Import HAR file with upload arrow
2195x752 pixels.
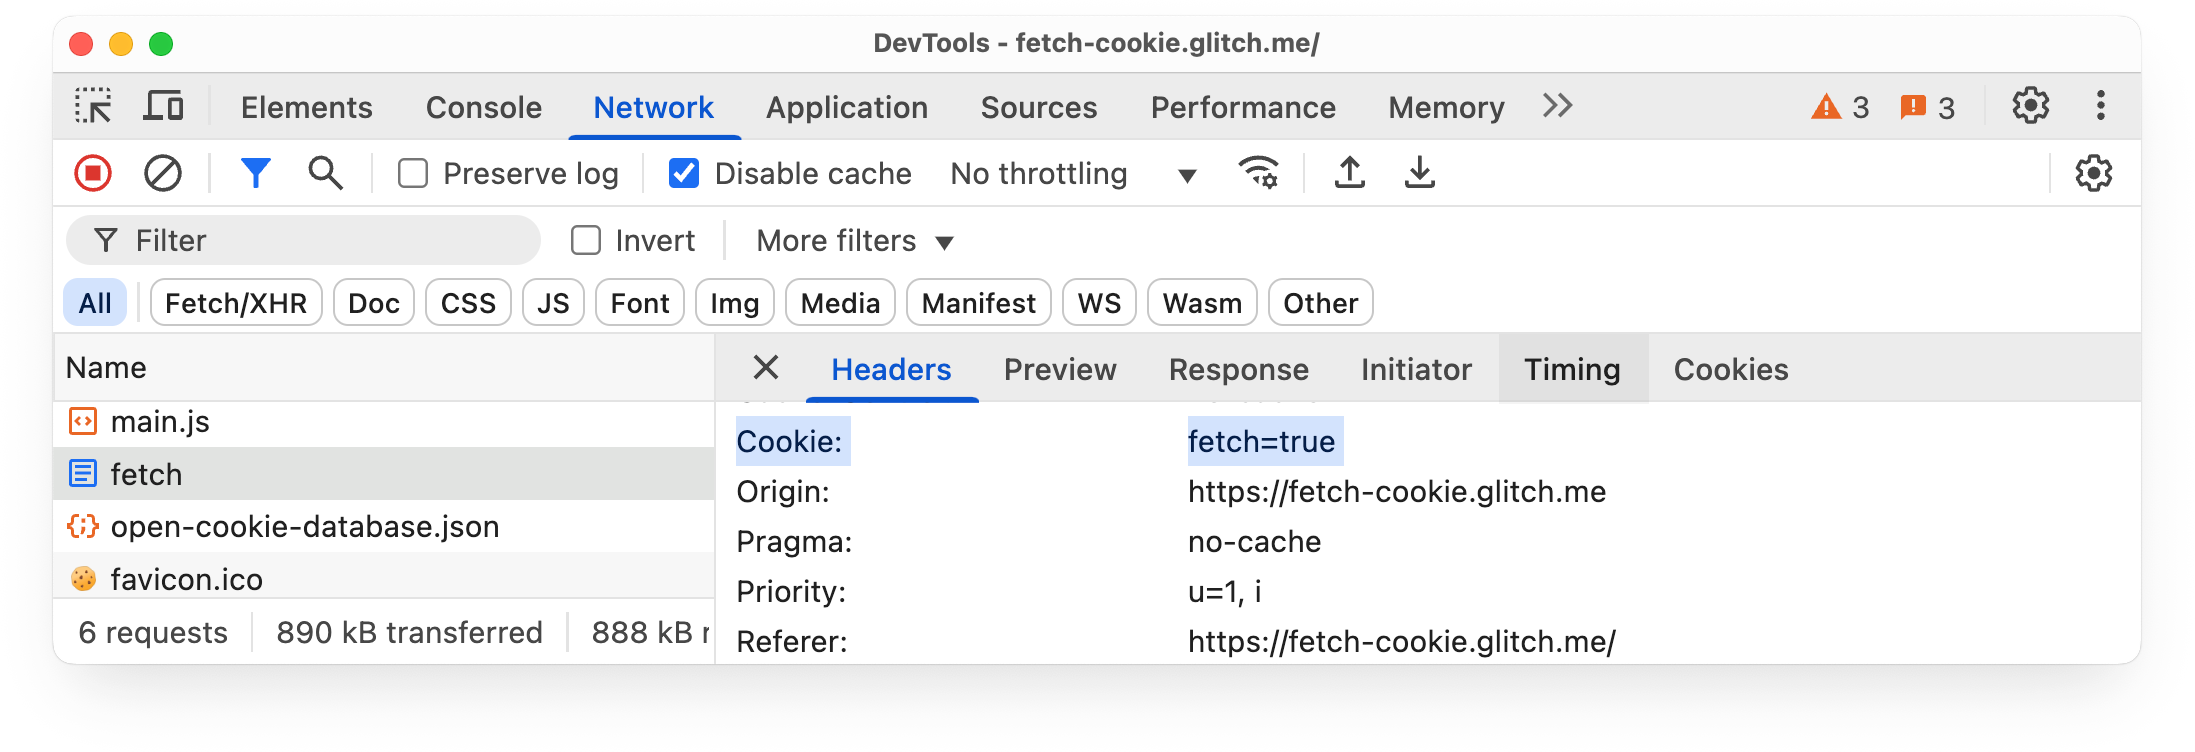pos(1350,173)
